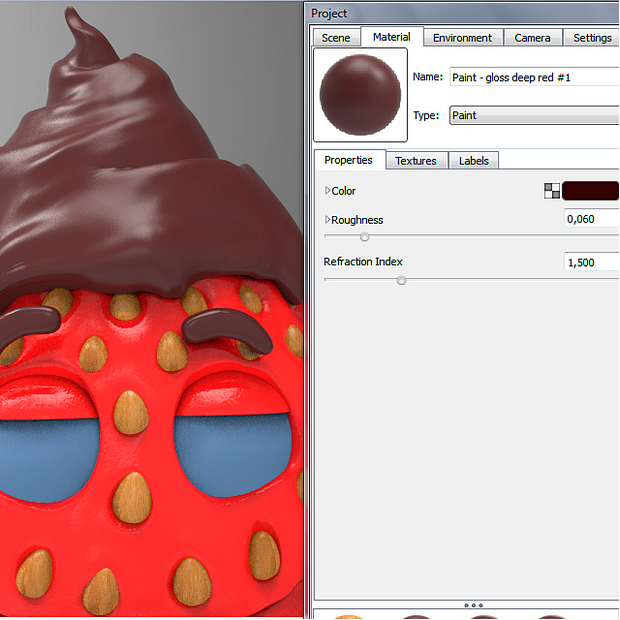620x620 pixels.
Task: Open the material Type dropdown
Action: tap(534, 115)
